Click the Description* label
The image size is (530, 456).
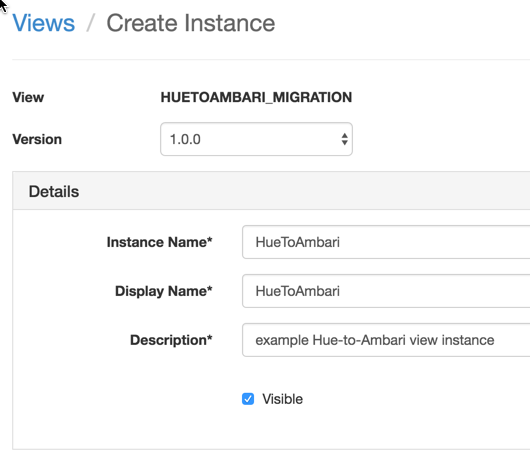point(171,340)
